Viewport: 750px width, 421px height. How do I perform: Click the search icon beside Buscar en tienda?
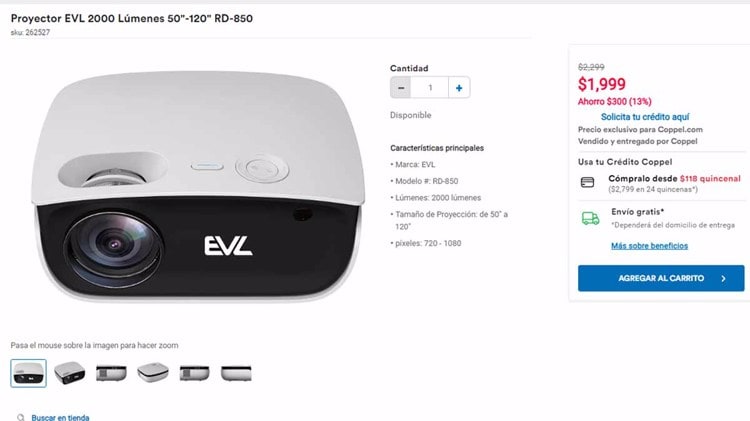pos(21,418)
